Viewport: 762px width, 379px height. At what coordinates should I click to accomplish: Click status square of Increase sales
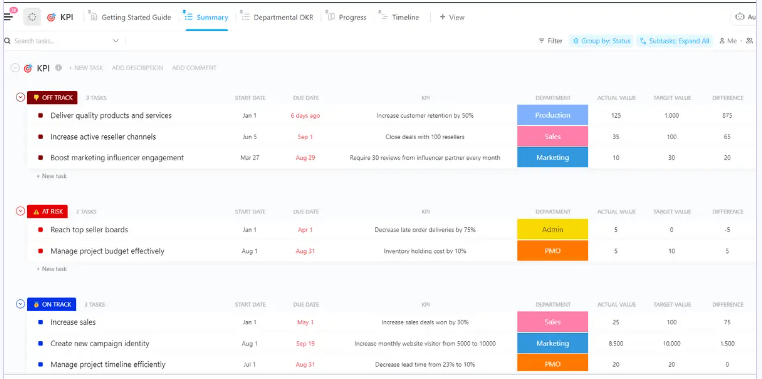41,322
